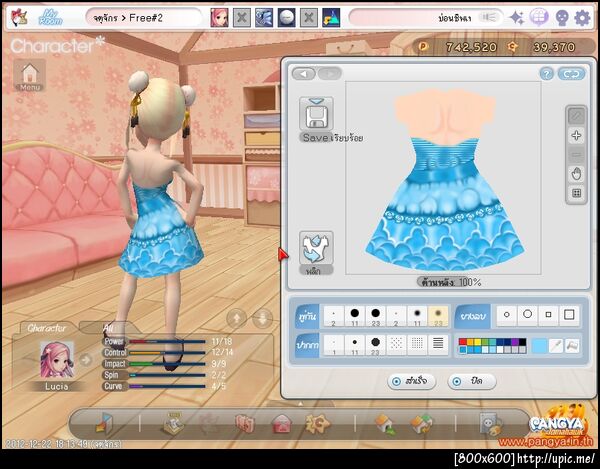Click the garment flip icon above หลัก
This screenshot has width=600, height=469.
(x=316, y=248)
